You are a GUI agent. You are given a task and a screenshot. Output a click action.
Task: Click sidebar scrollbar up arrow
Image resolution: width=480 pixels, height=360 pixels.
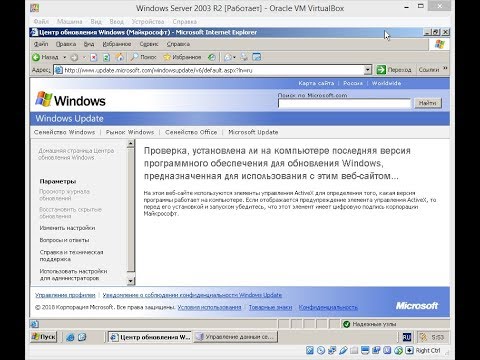131,144
